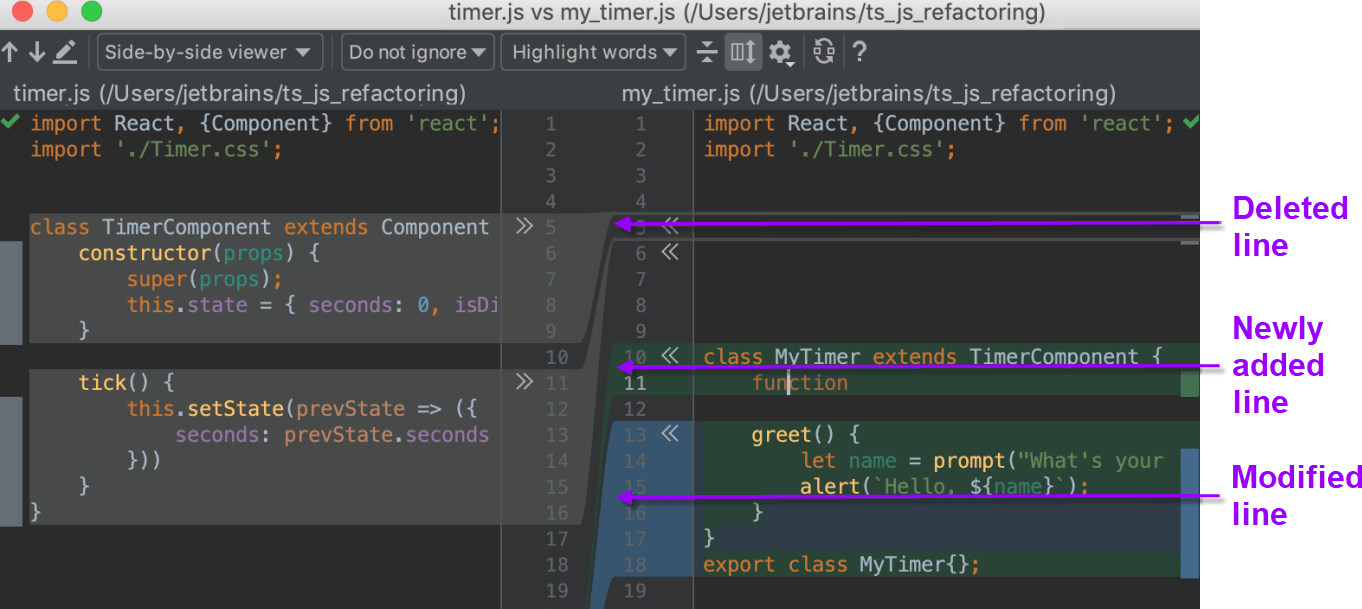Image resolution: width=1362 pixels, height=609 pixels.
Task: Click the collapse unchanged fragments icon
Action: coord(708,52)
